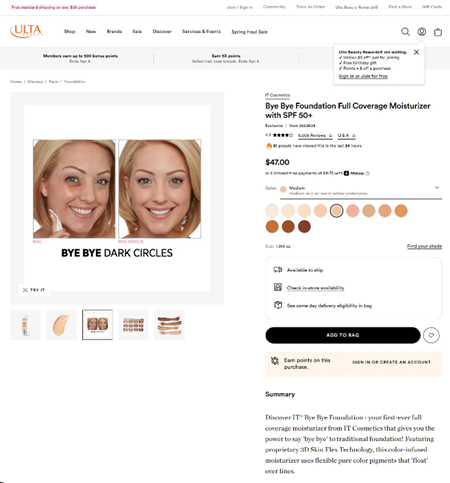Show the foundation swatch smear thumbnail
Image resolution: width=450 pixels, height=483 pixels.
(61, 325)
